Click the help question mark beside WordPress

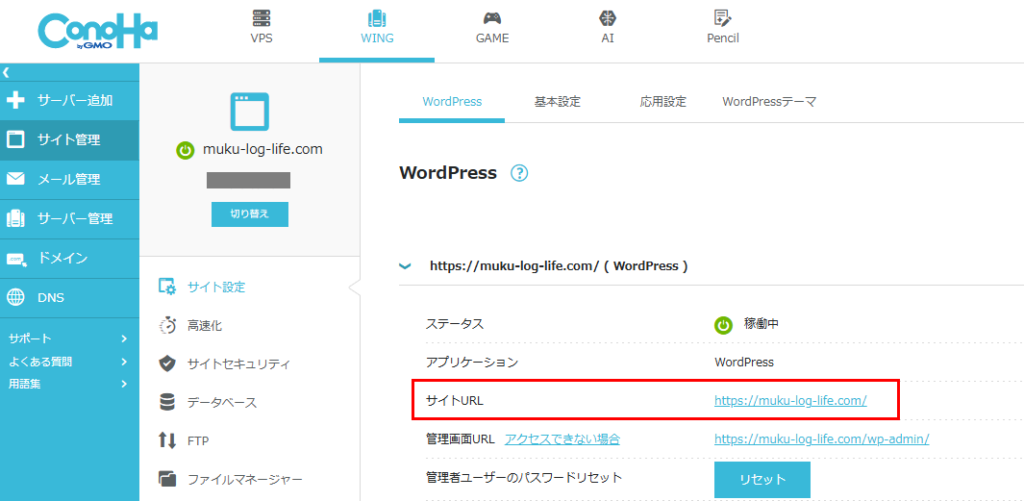519,173
